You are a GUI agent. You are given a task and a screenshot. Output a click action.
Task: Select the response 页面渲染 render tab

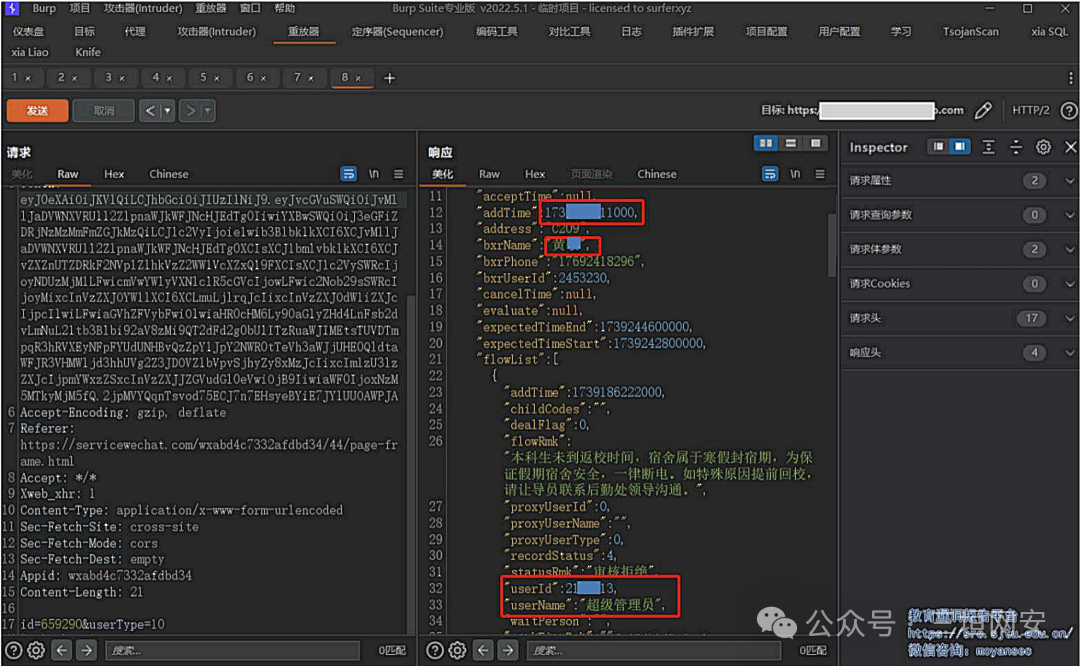(591, 174)
